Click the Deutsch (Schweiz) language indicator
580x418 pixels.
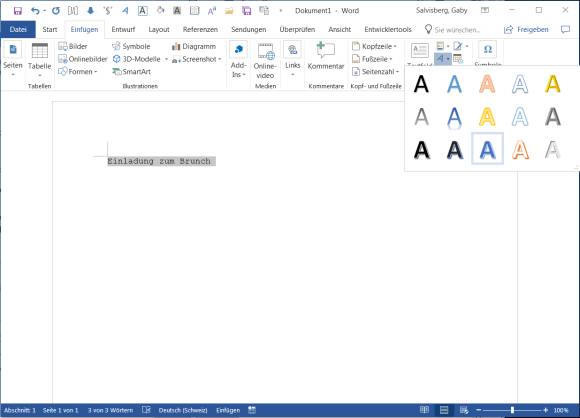(183, 410)
